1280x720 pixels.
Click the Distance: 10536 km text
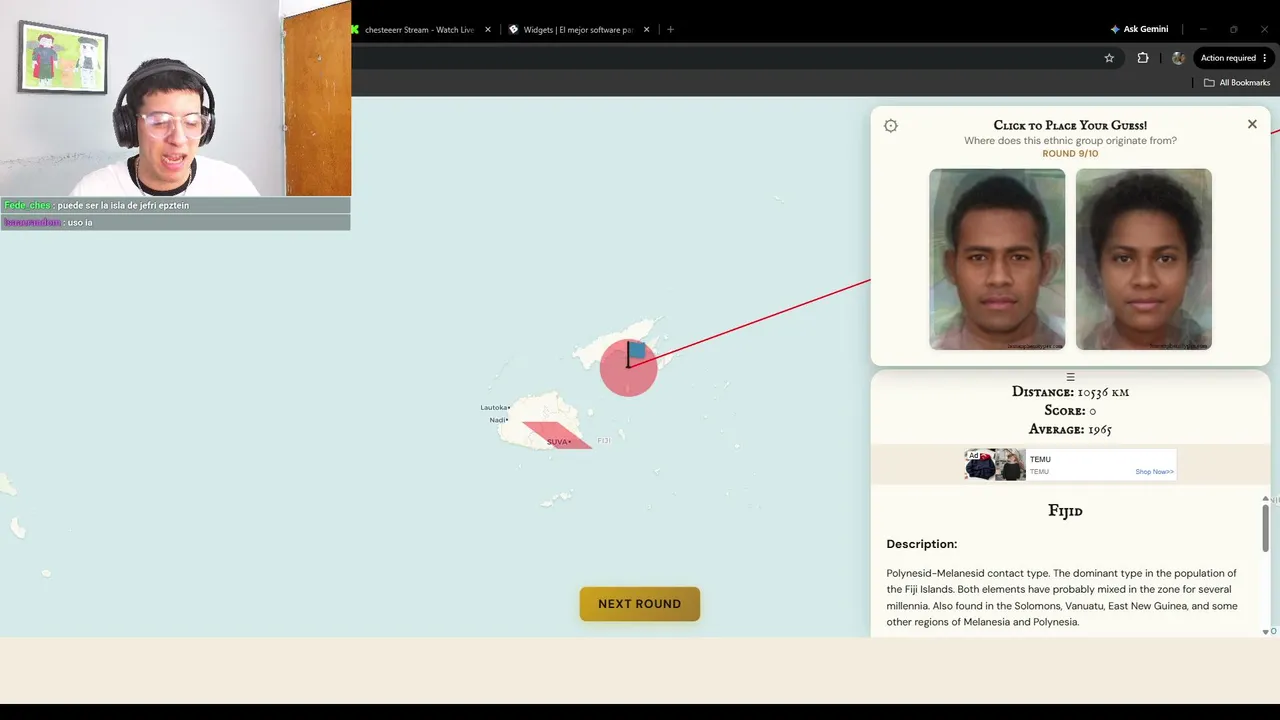(1070, 392)
